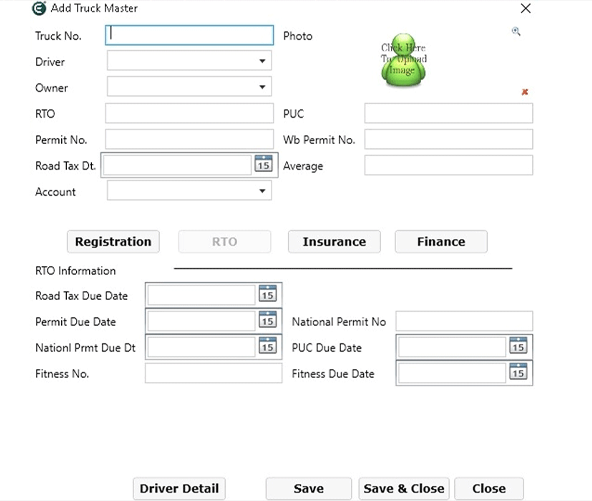Open Nationl Prmt Due Dt calendar
Image resolution: width=592 pixels, height=501 pixels.
pos(268,345)
